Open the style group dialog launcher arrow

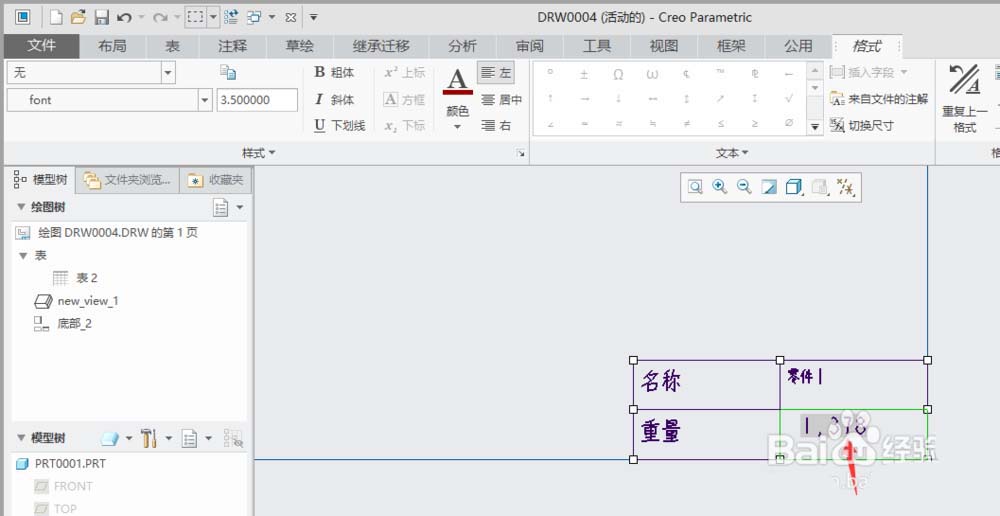[x=521, y=153]
